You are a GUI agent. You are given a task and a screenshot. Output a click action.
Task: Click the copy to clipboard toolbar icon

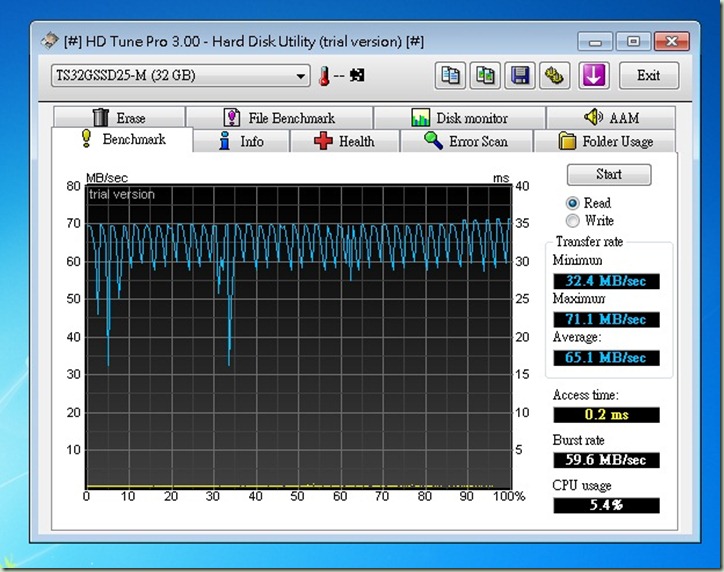point(450,75)
